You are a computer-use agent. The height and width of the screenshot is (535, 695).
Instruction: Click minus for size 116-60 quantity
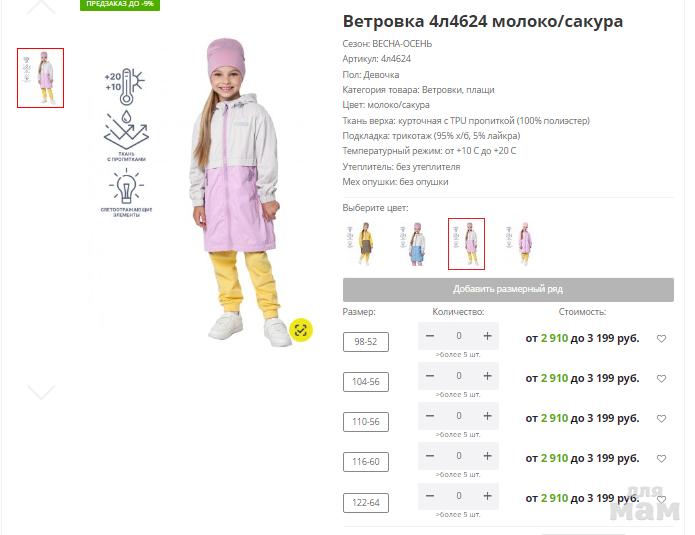click(x=429, y=456)
